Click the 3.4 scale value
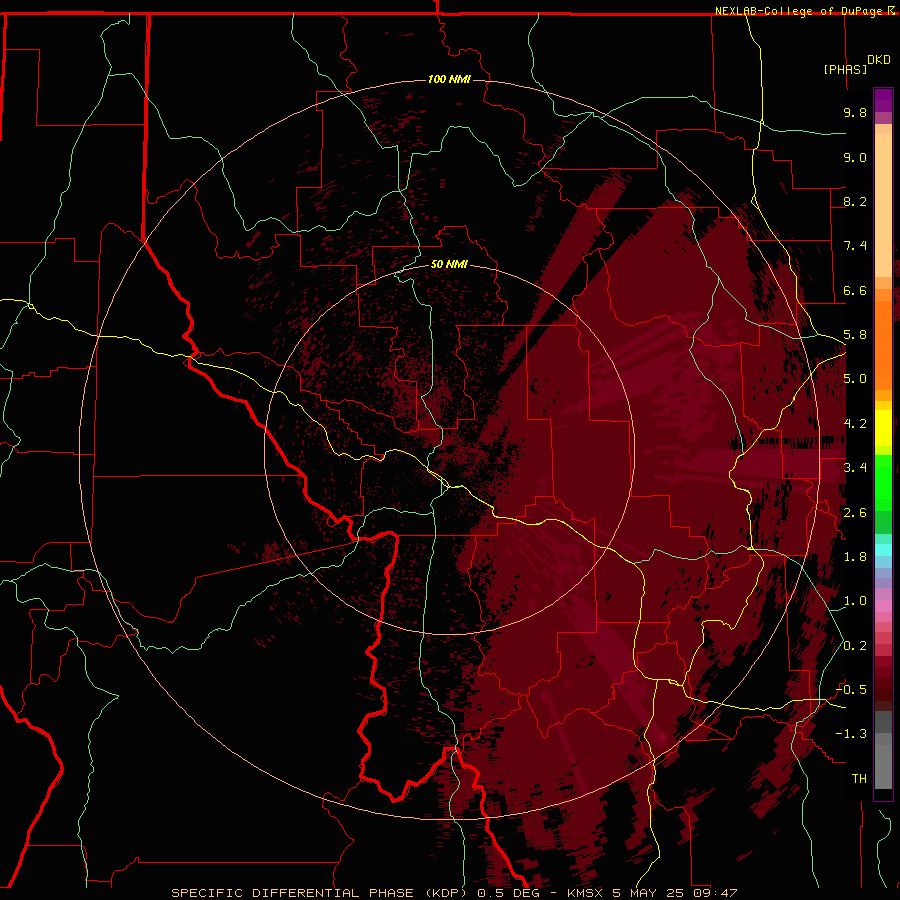Screen dimensions: 900x900 [x=855, y=468]
